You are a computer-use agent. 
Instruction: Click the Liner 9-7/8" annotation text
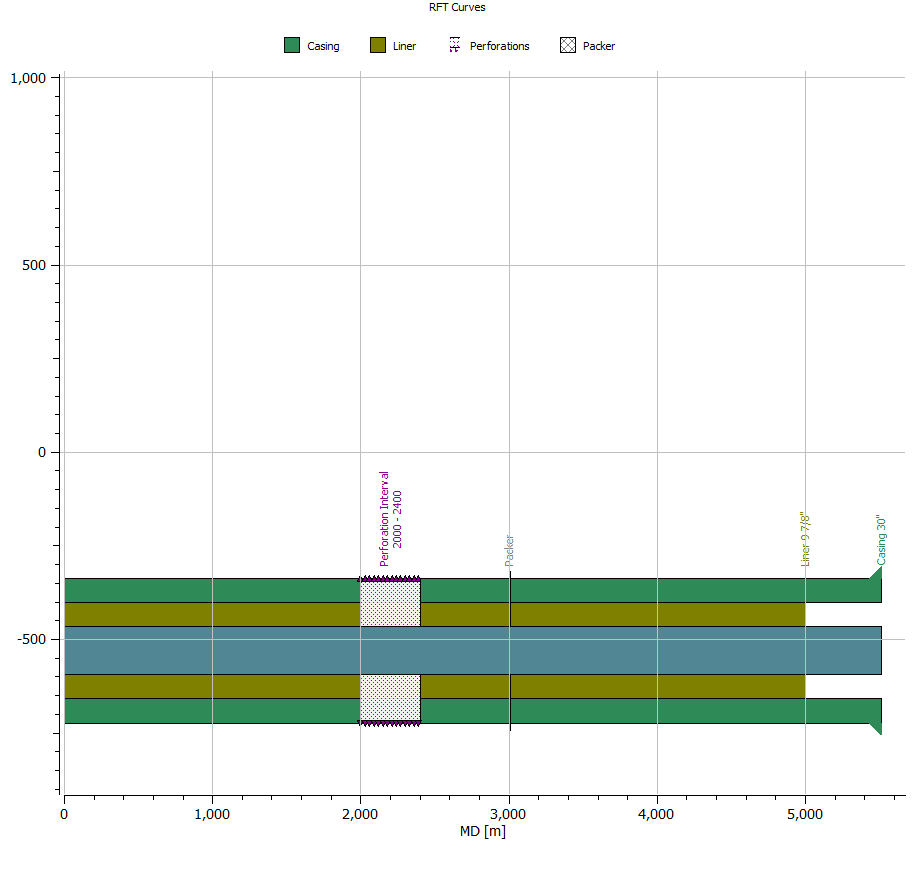coord(806,535)
